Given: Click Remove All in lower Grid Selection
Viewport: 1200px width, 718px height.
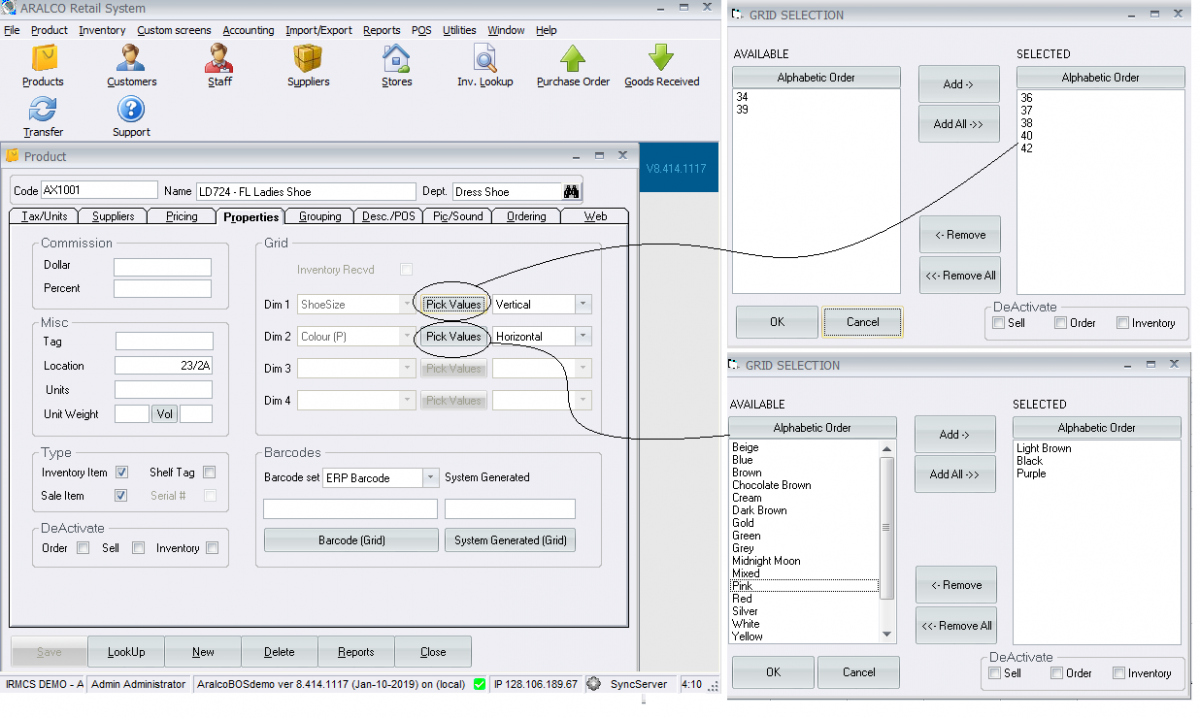Looking at the screenshot, I should 956,626.
